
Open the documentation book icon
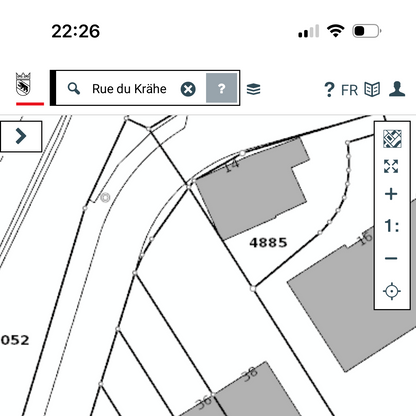click(x=372, y=89)
